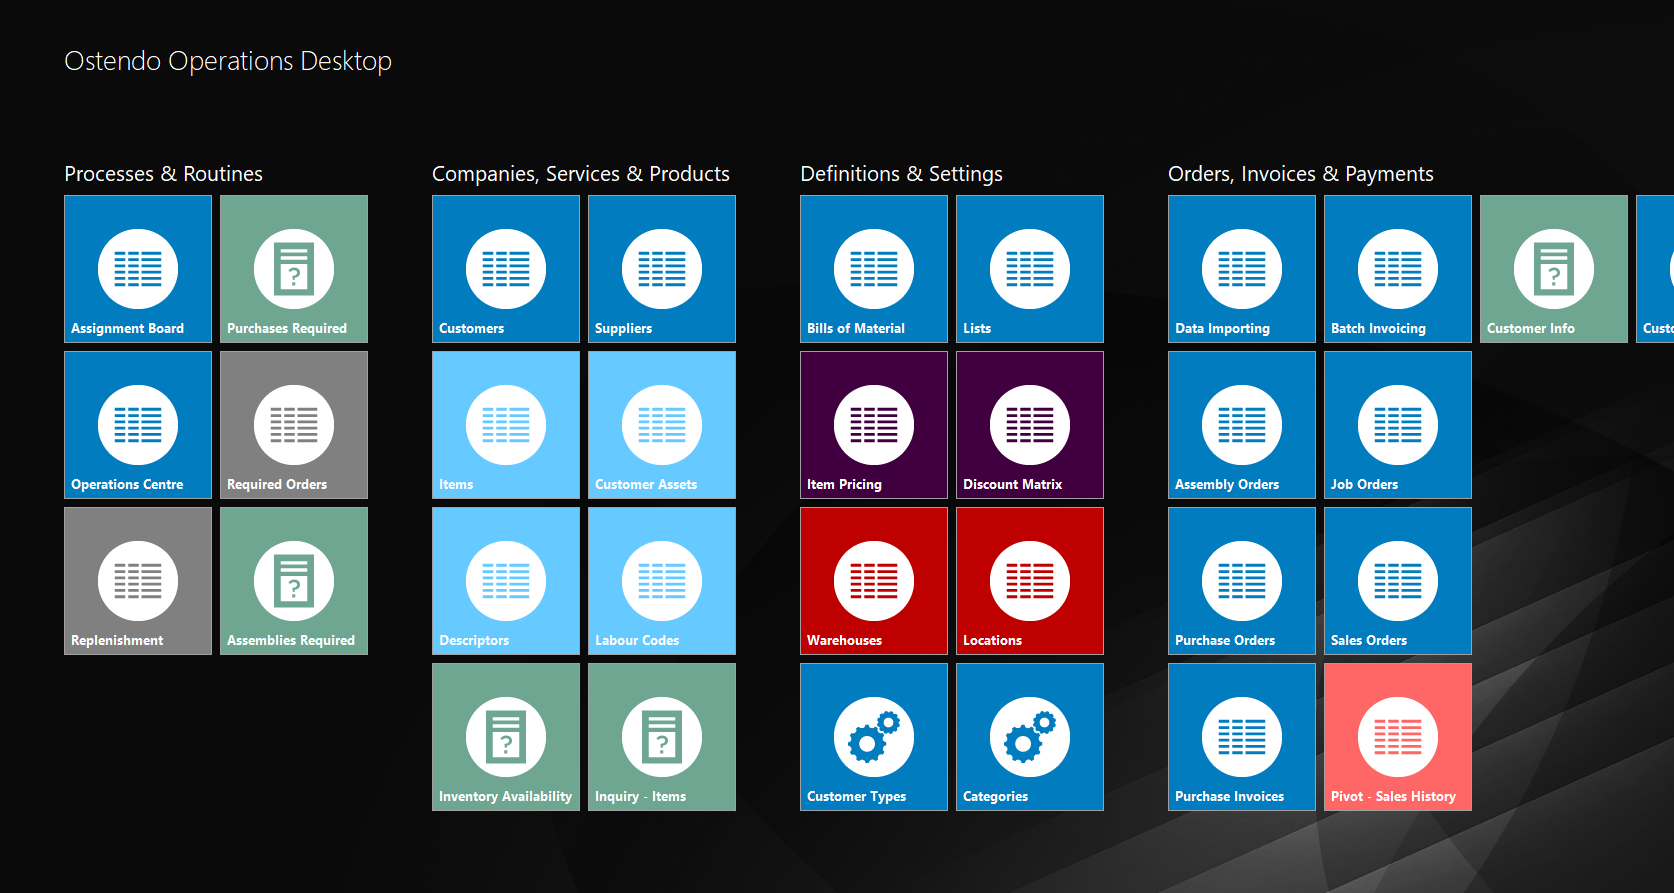Screen dimensions: 1674x893
Task: Click the Definitions & Settings group heading
Action: [x=901, y=174]
